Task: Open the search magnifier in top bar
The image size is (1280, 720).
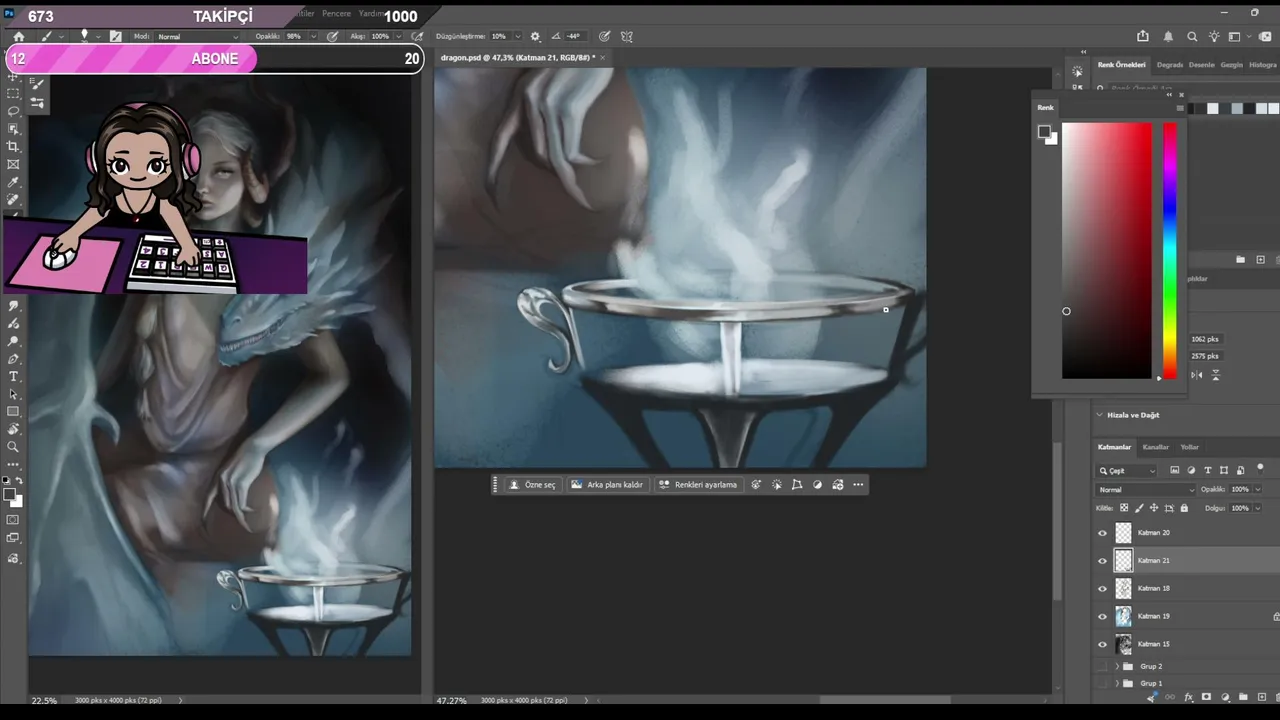Action: [x=1192, y=37]
